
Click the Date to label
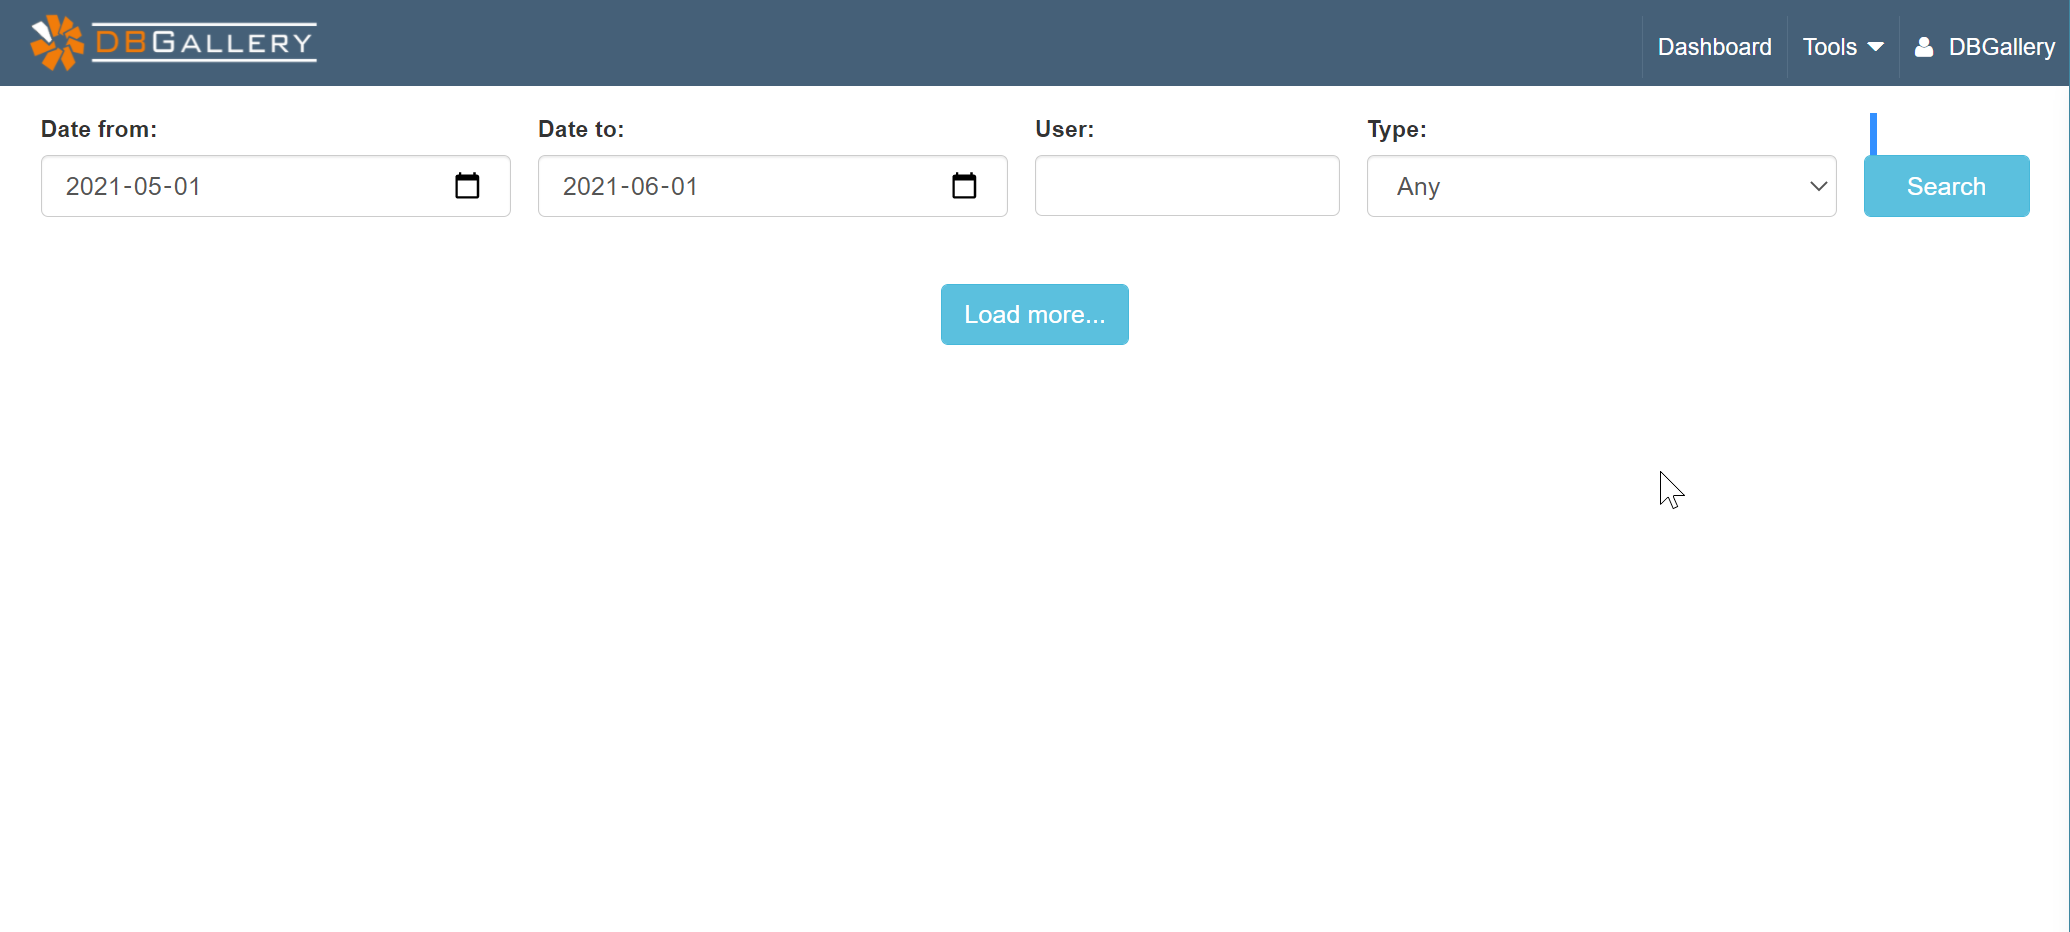tap(581, 129)
